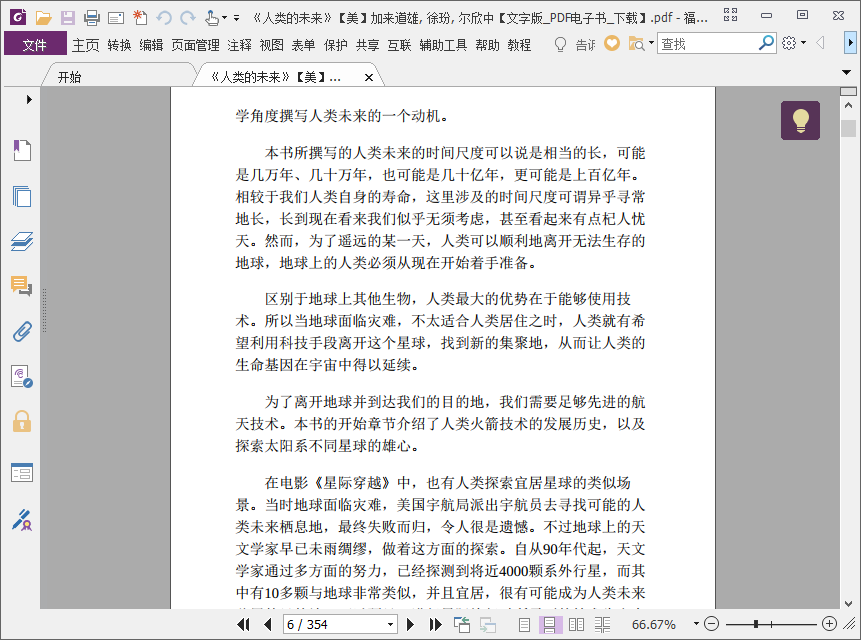The height and width of the screenshot is (640, 861).
Task: Go to the last page
Action: click(435, 624)
